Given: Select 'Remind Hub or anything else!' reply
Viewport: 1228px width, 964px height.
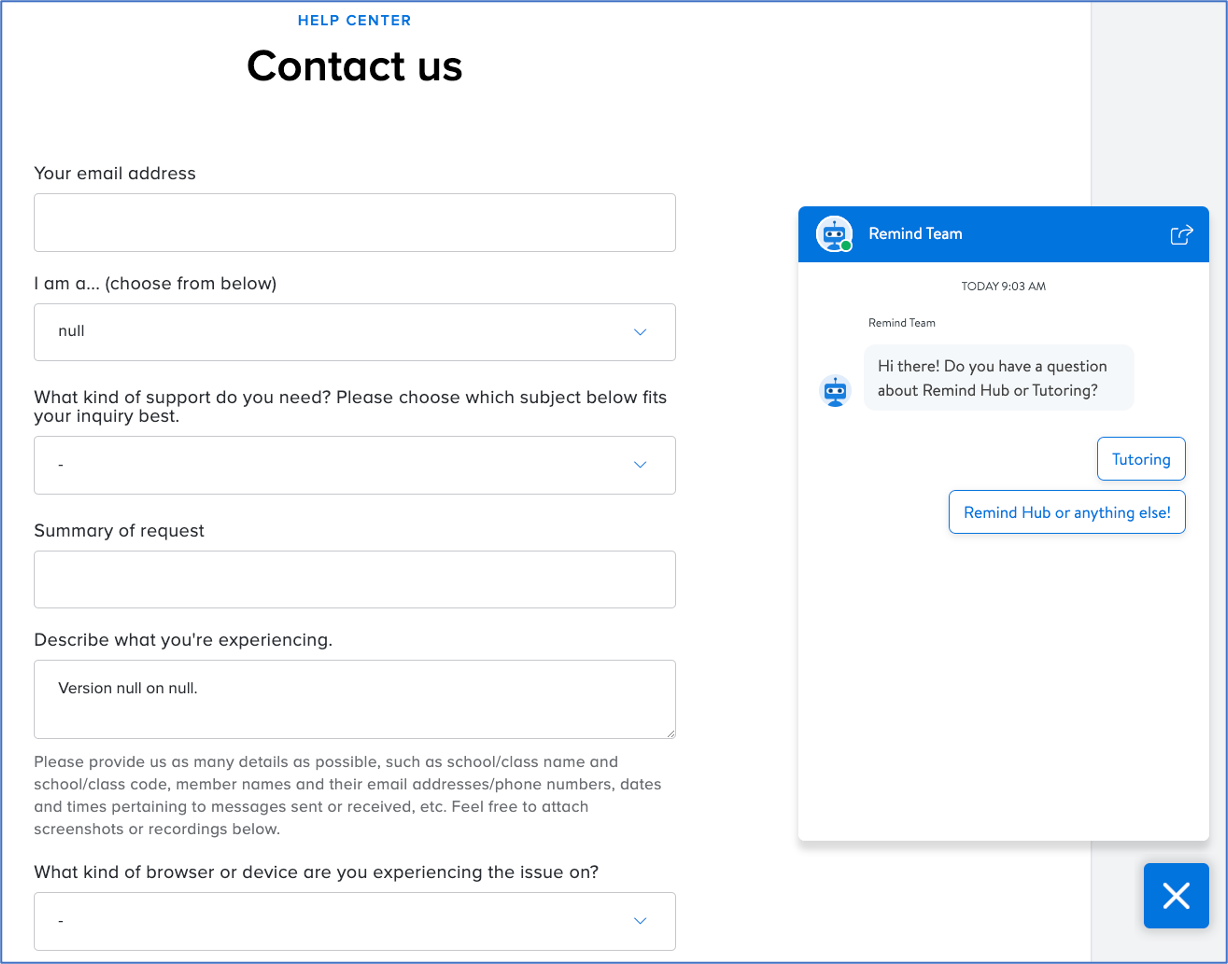Looking at the screenshot, I should coord(1067,512).
